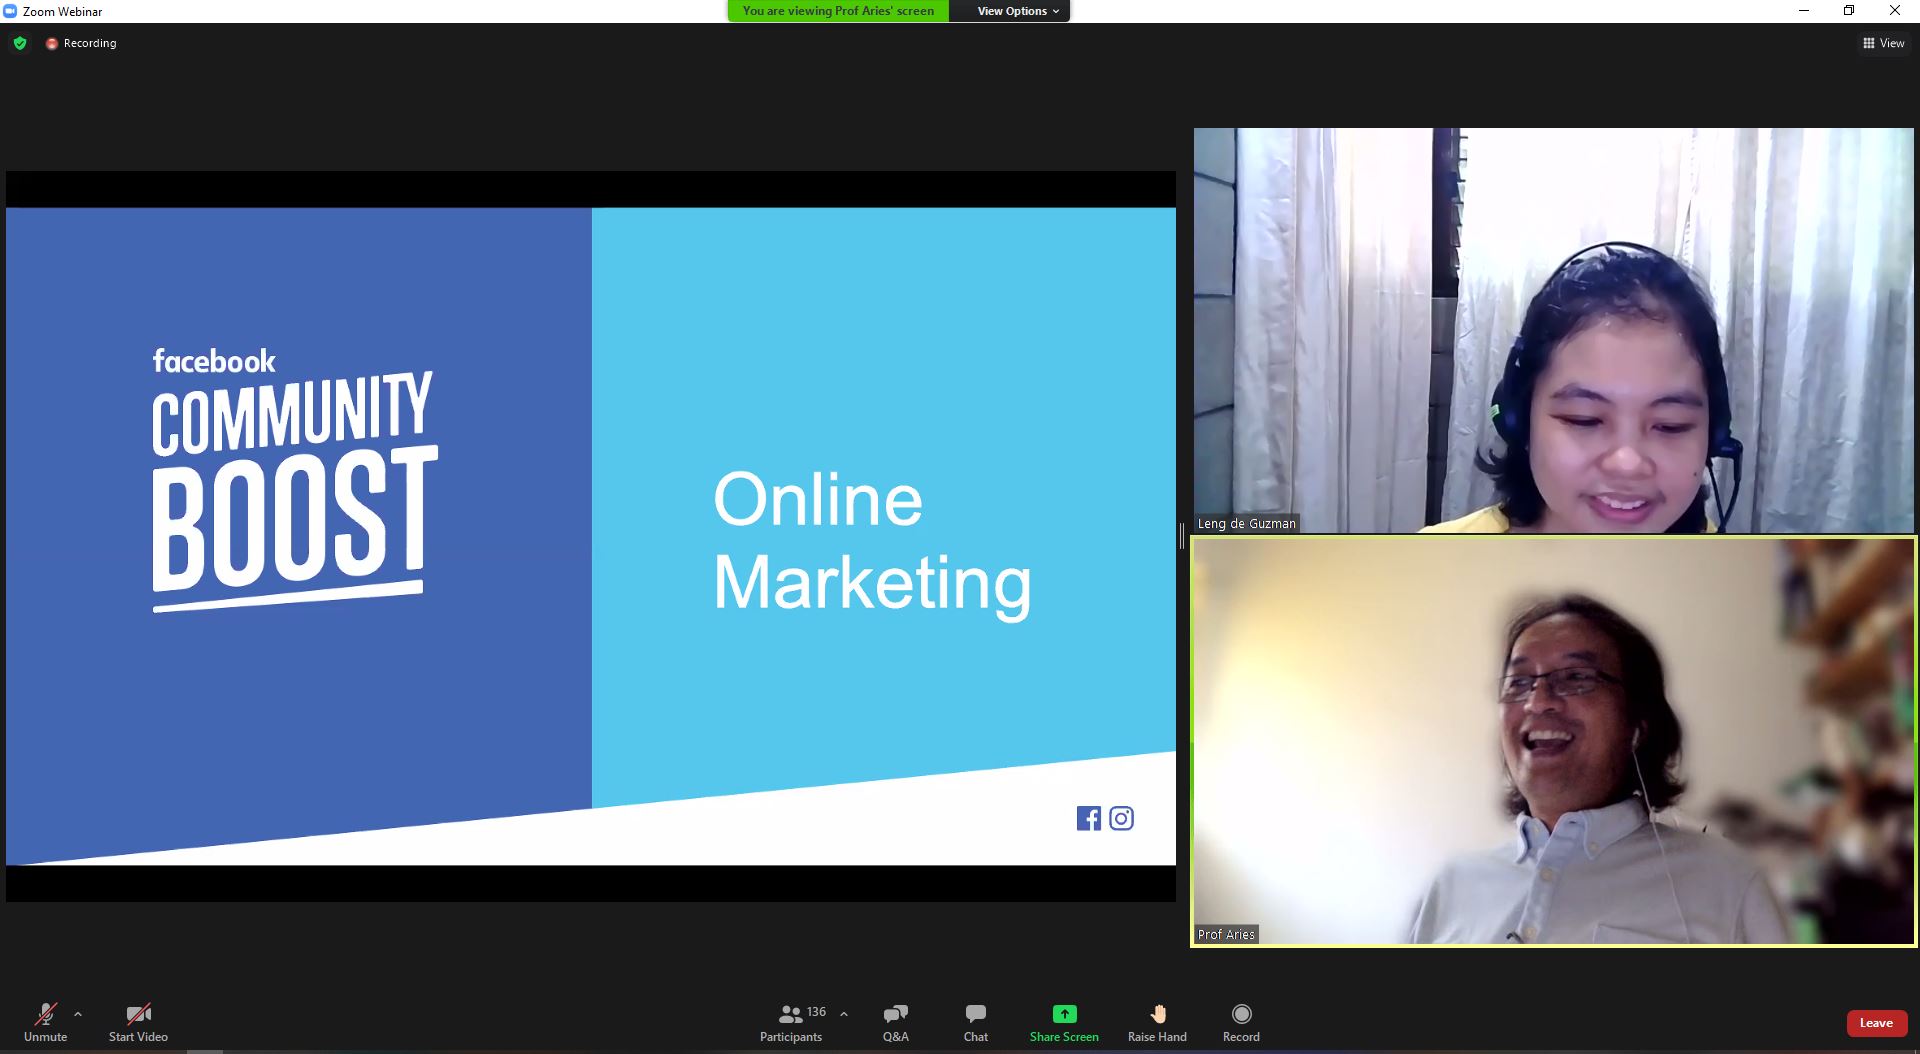The image size is (1920, 1054).
Task: Minimize the Zoom Webinar window
Action: point(1804,11)
